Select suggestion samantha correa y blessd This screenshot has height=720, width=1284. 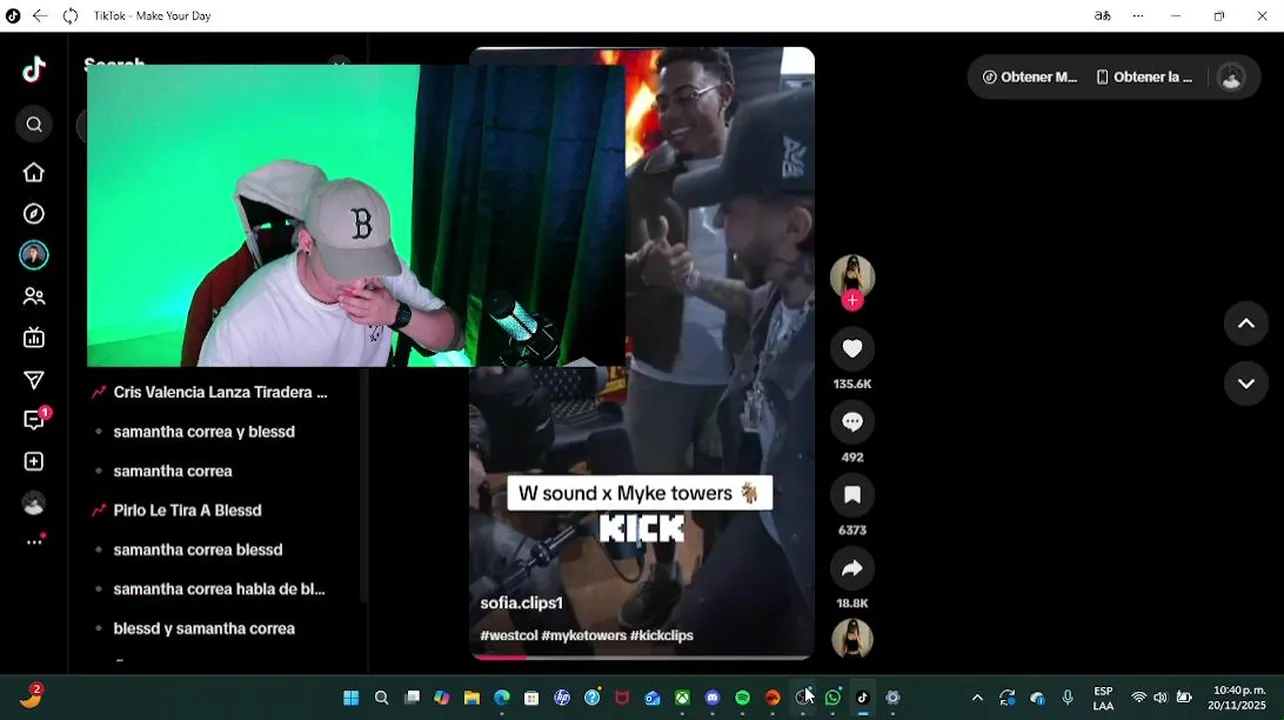204,432
